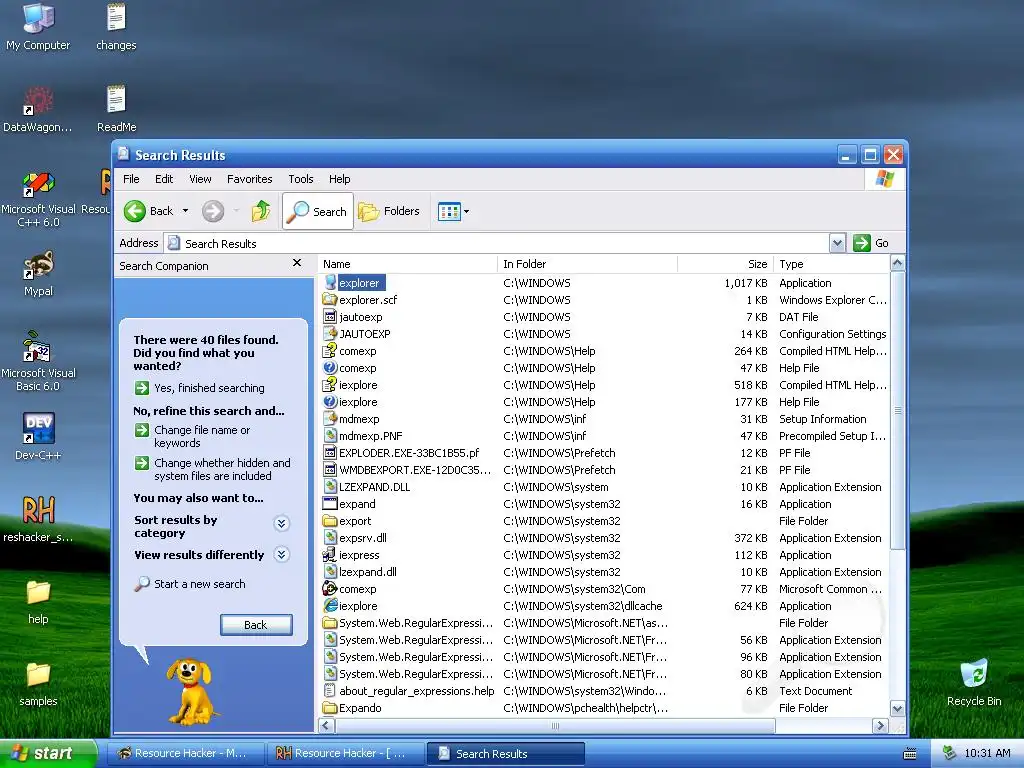
Task: Select the WMDBEXPORT.EXE-12D0C35 prefetch file name
Action: click(x=415, y=470)
